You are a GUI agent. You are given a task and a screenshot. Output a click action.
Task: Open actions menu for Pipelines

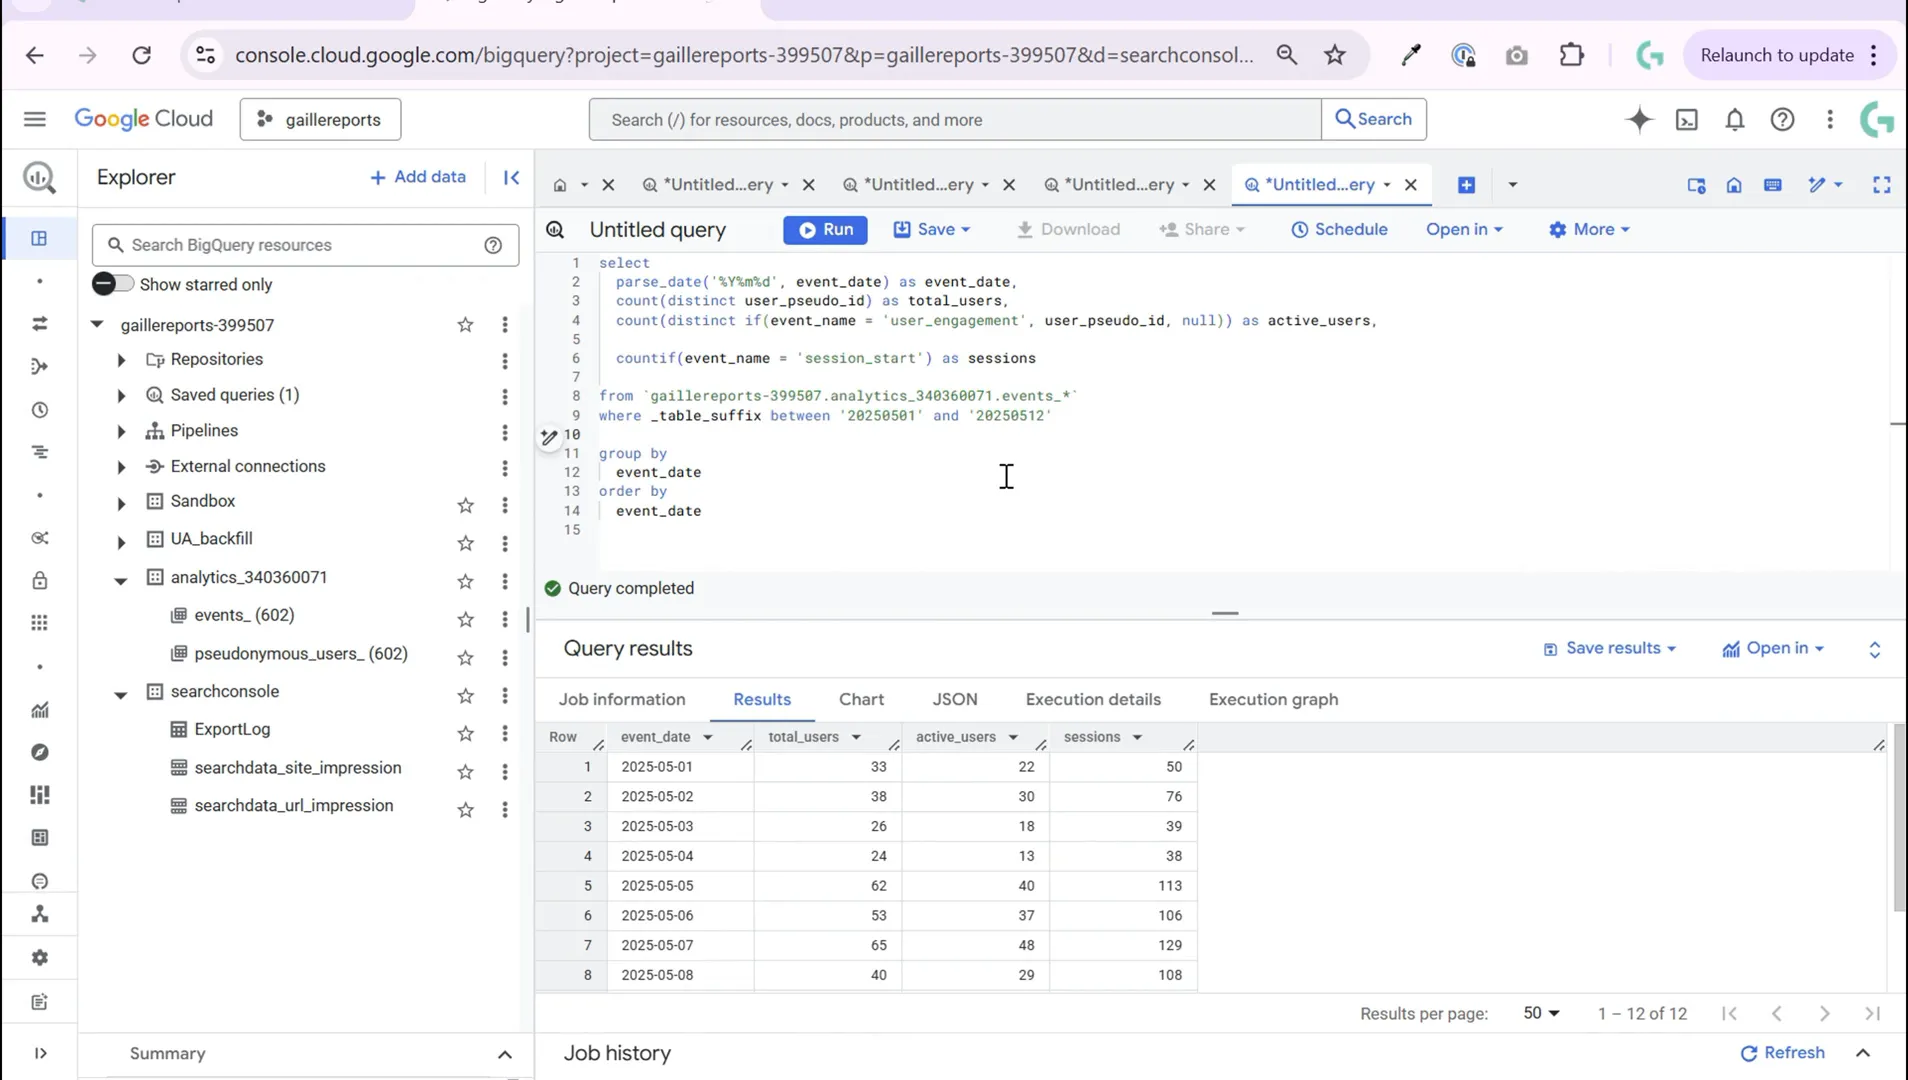tap(505, 432)
